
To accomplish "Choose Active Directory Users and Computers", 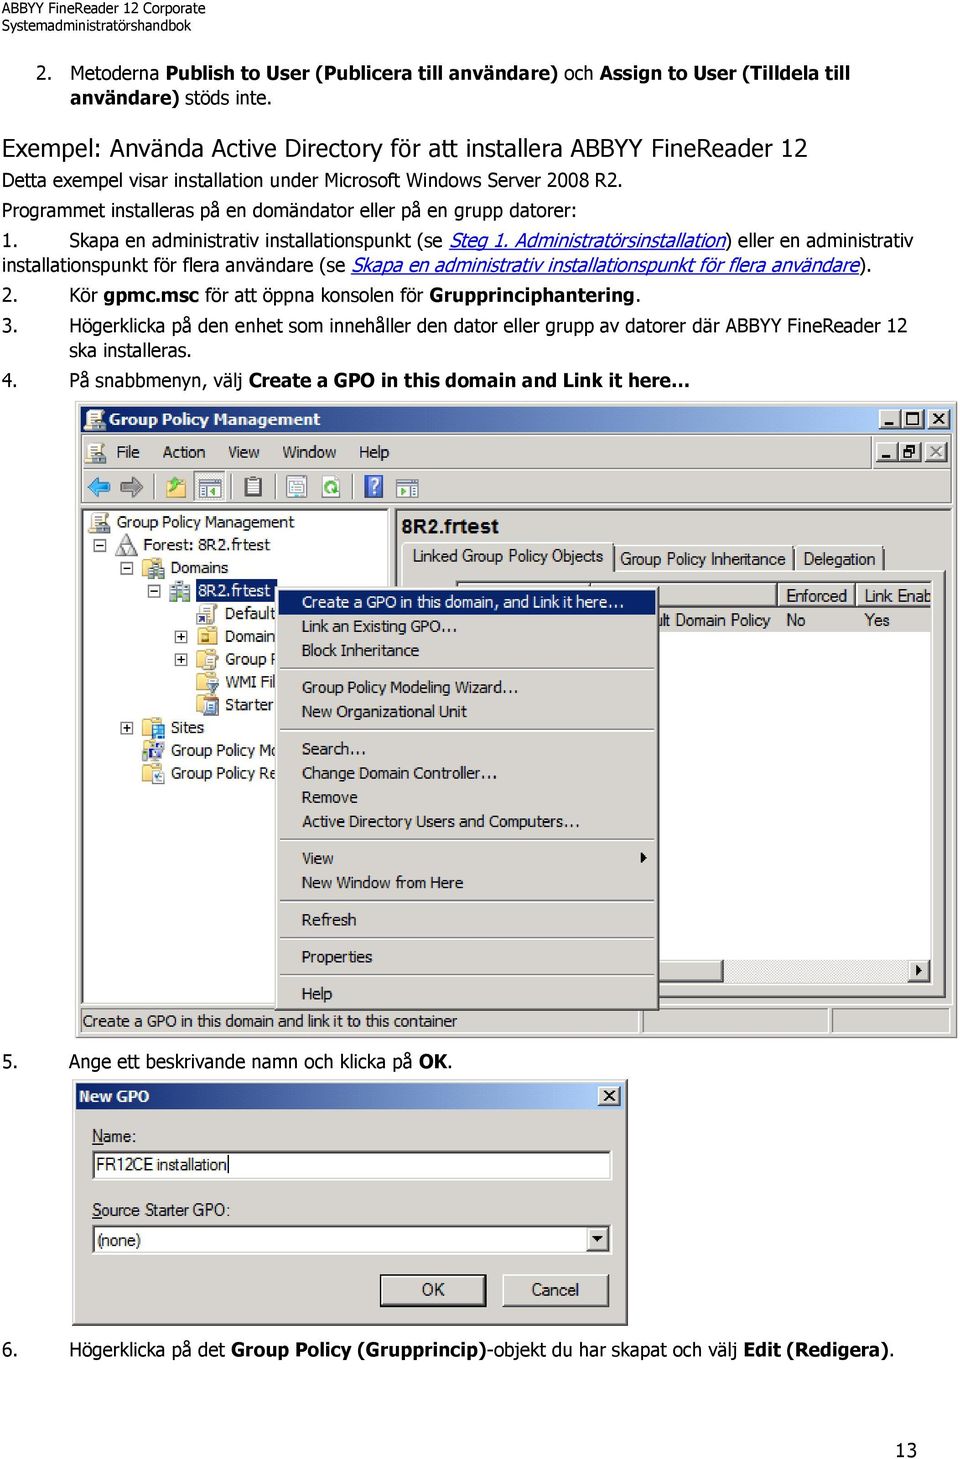I will 467,821.
